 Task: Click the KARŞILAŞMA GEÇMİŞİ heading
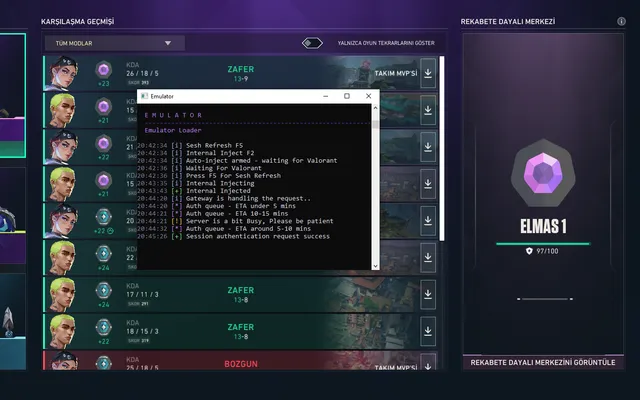click(78, 21)
